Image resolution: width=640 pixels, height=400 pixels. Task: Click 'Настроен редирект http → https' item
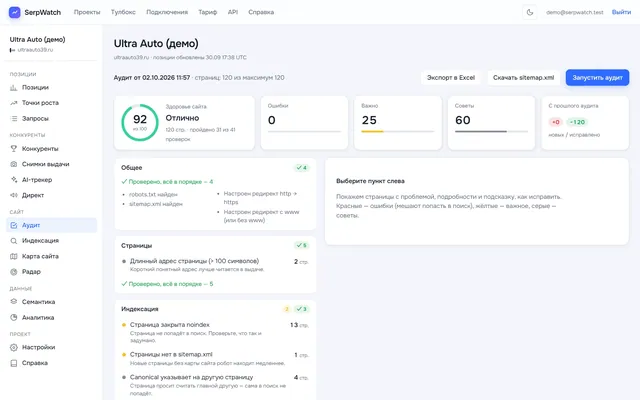pos(260,198)
